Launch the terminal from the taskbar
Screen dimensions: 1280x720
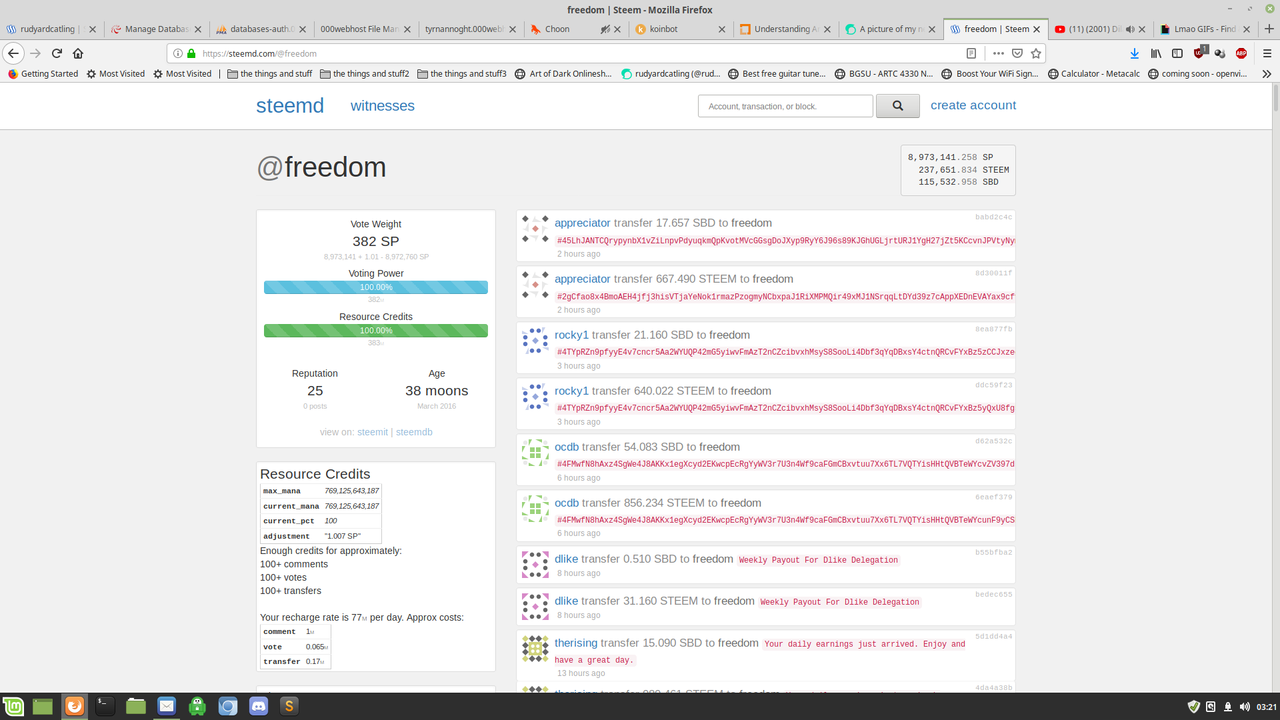pos(104,706)
